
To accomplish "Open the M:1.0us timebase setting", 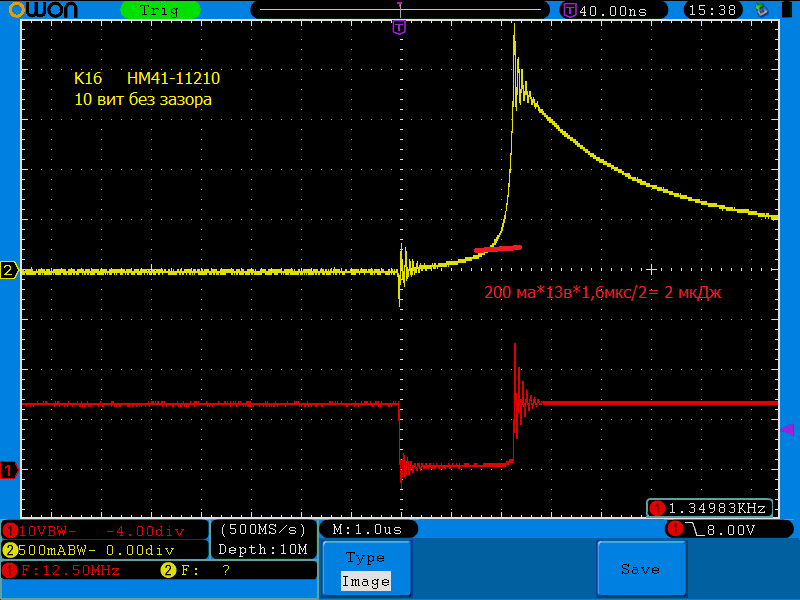I will point(367,529).
